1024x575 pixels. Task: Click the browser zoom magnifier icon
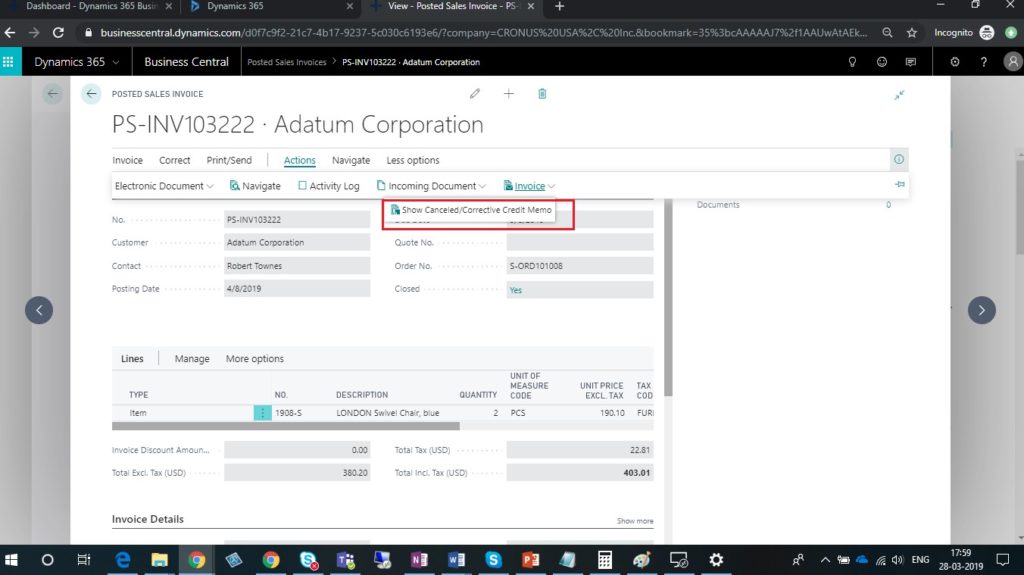pyautogui.click(x=887, y=33)
